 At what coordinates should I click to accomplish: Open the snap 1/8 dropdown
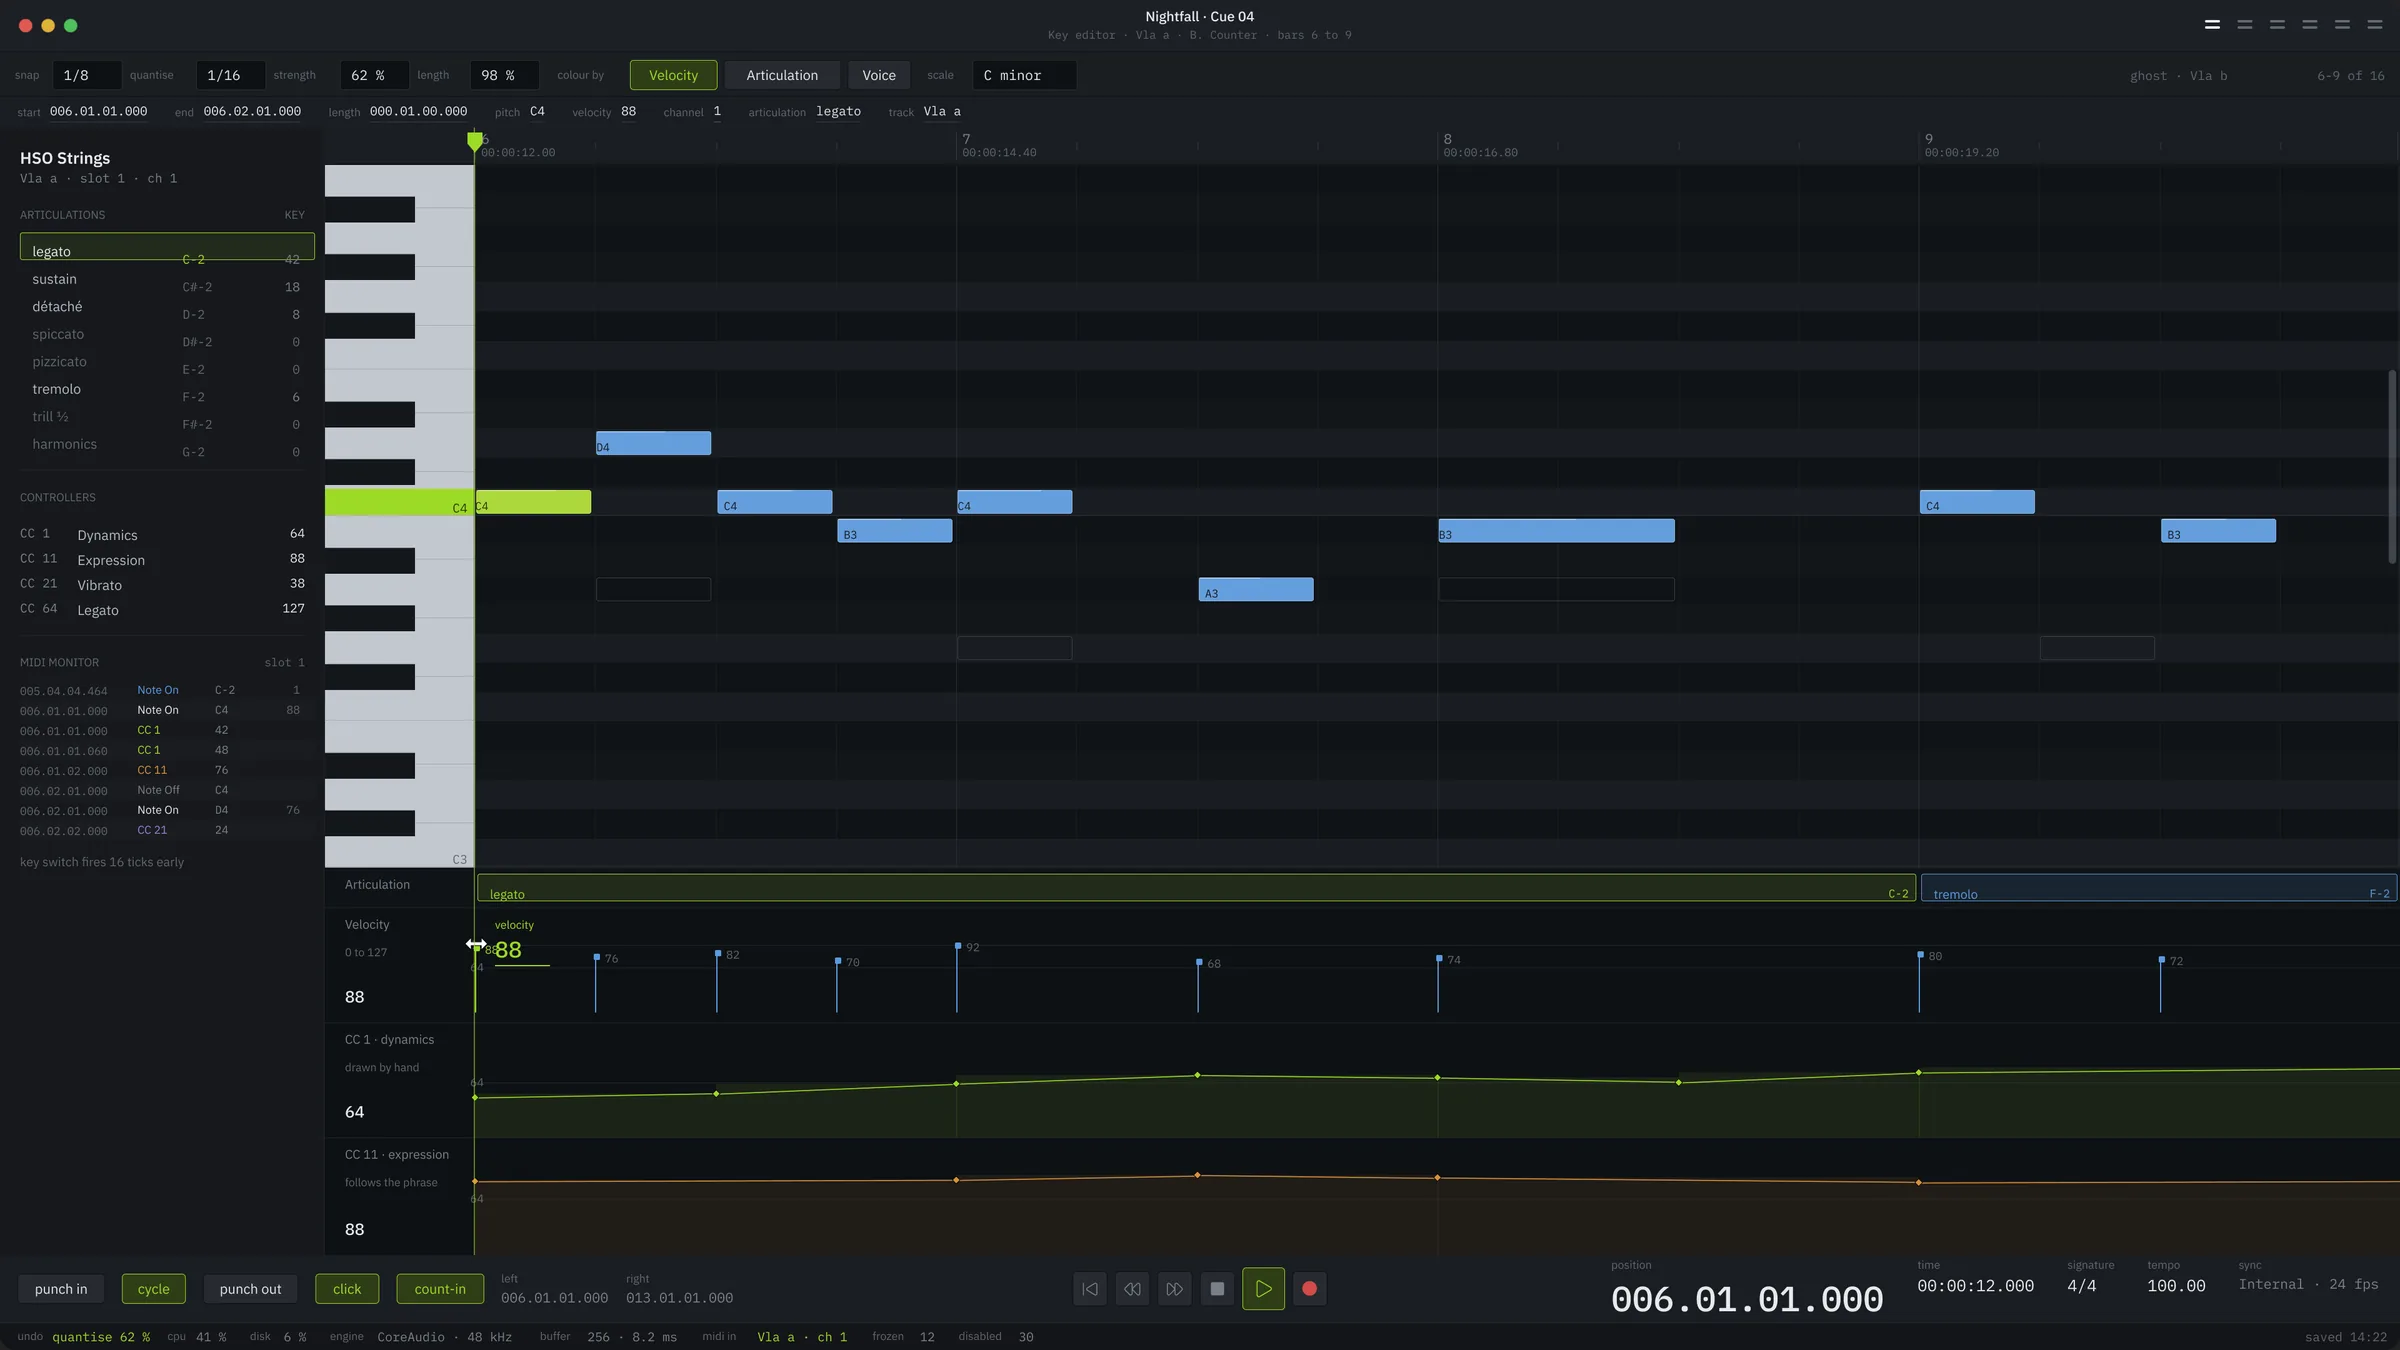[86, 75]
